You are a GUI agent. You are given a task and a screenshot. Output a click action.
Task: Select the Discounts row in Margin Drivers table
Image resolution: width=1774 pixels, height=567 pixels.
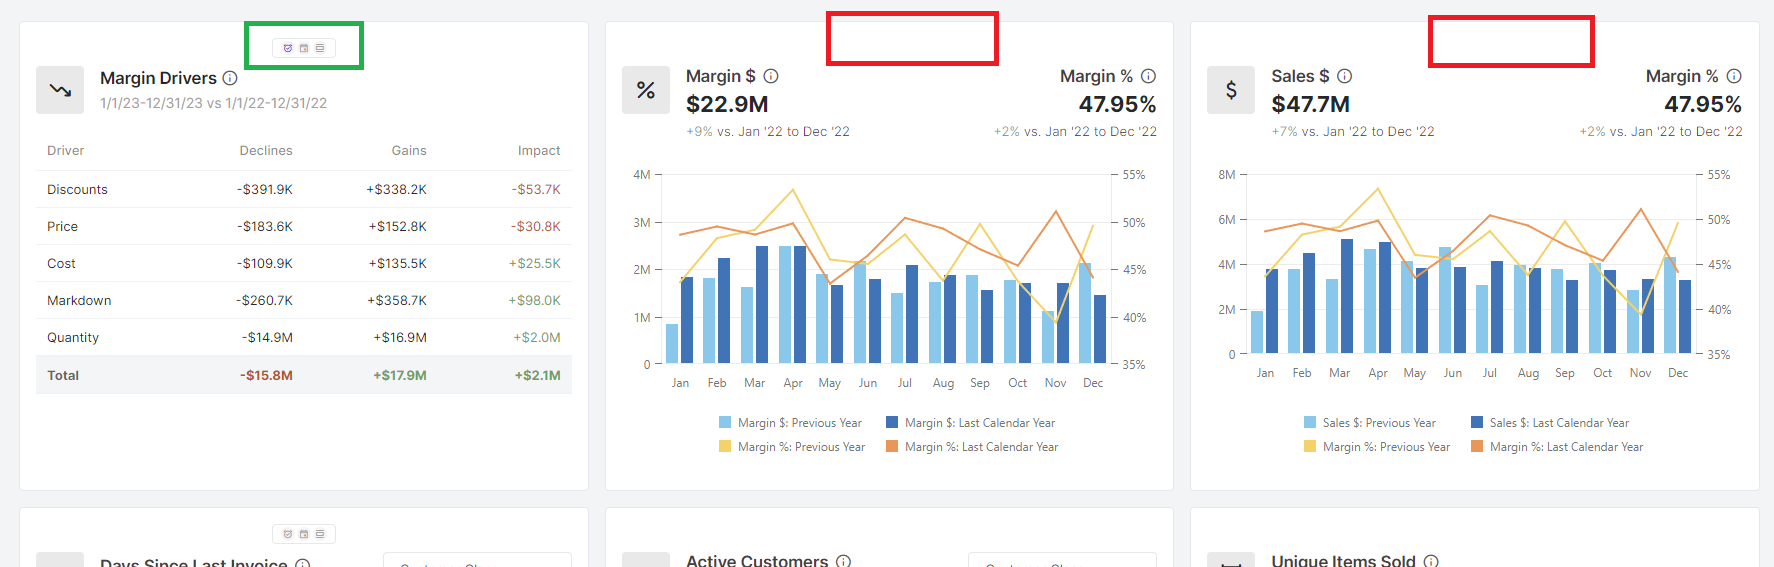point(77,190)
